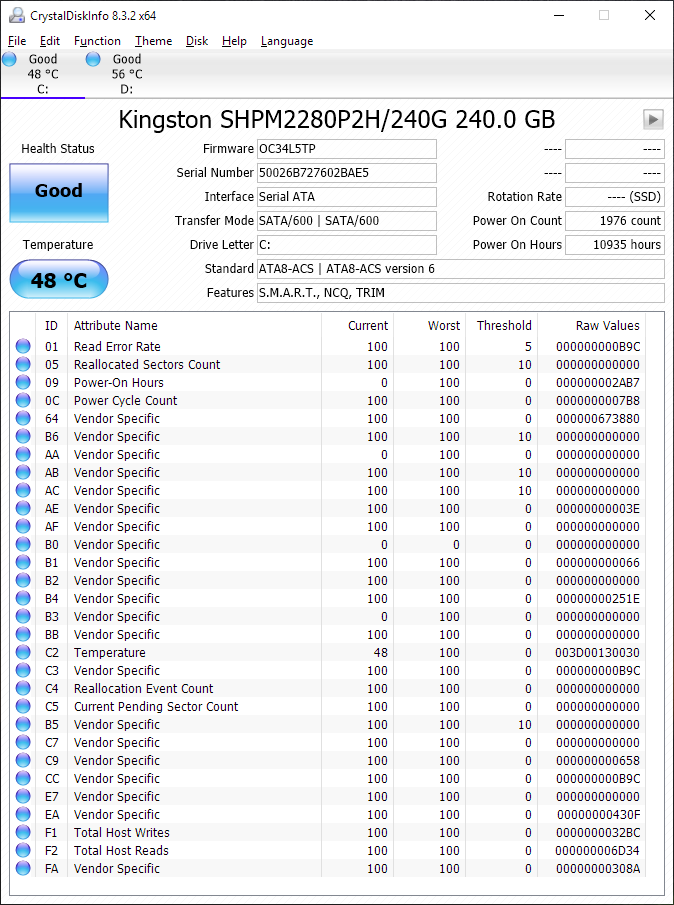Click status orb of attribute ID FA row

tap(23, 868)
